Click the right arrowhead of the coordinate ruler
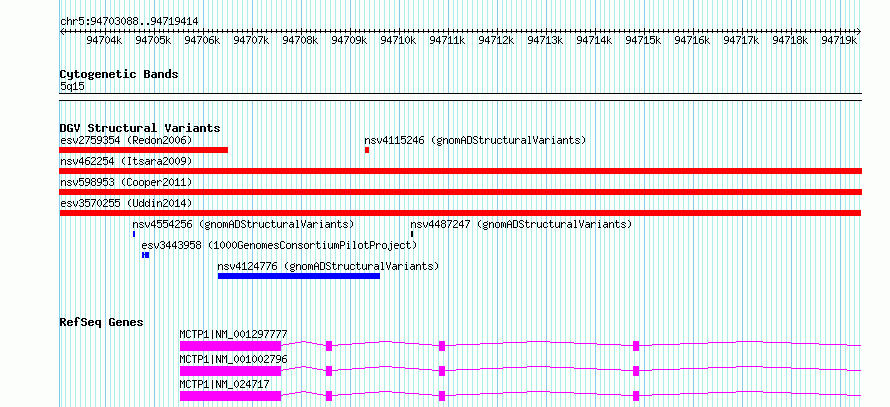The height and width of the screenshot is (407, 890). point(859,31)
